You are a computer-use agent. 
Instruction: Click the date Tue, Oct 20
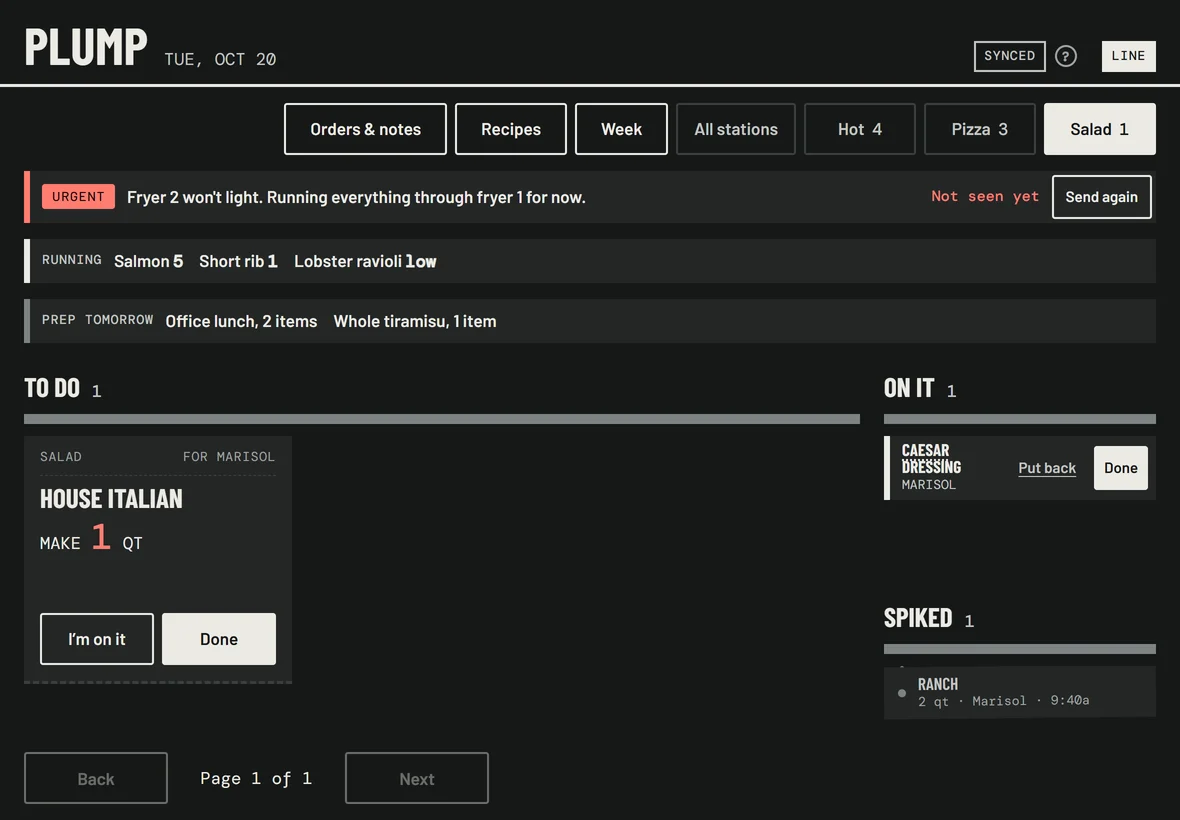220,59
